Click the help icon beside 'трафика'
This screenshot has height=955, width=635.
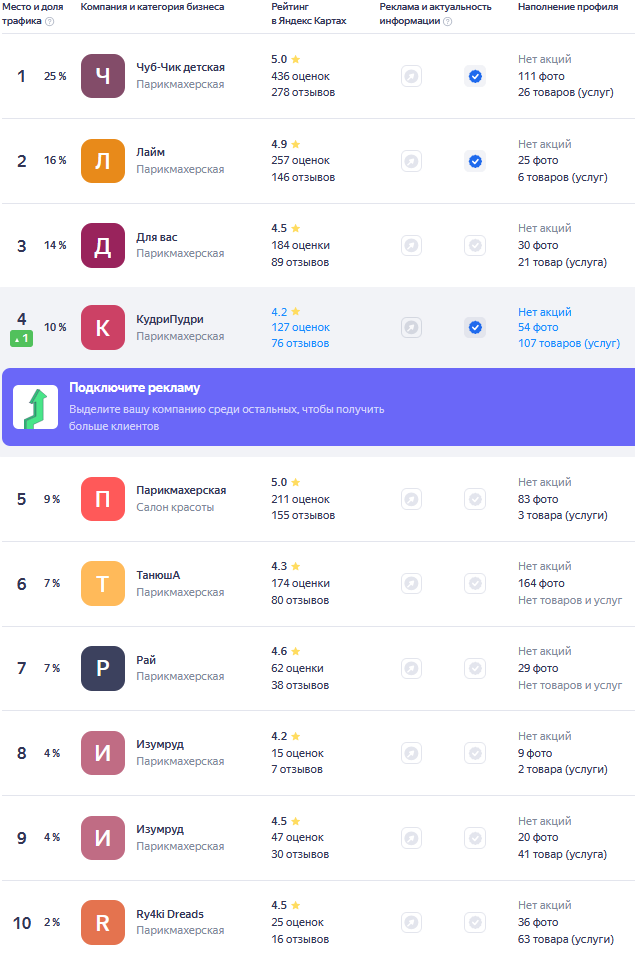click(50, 21)
